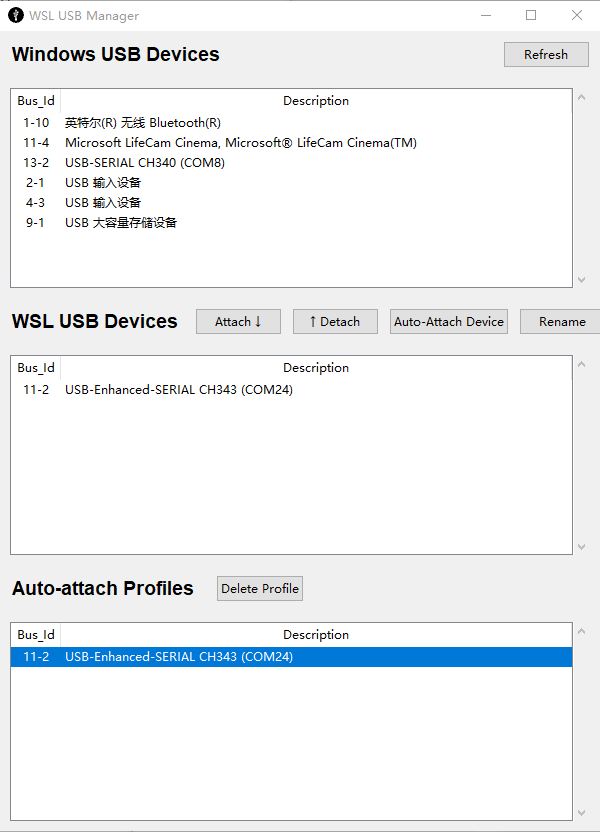Click the Refresh button
Viewport: 600px width, 832px height.
tap(545, 54)
